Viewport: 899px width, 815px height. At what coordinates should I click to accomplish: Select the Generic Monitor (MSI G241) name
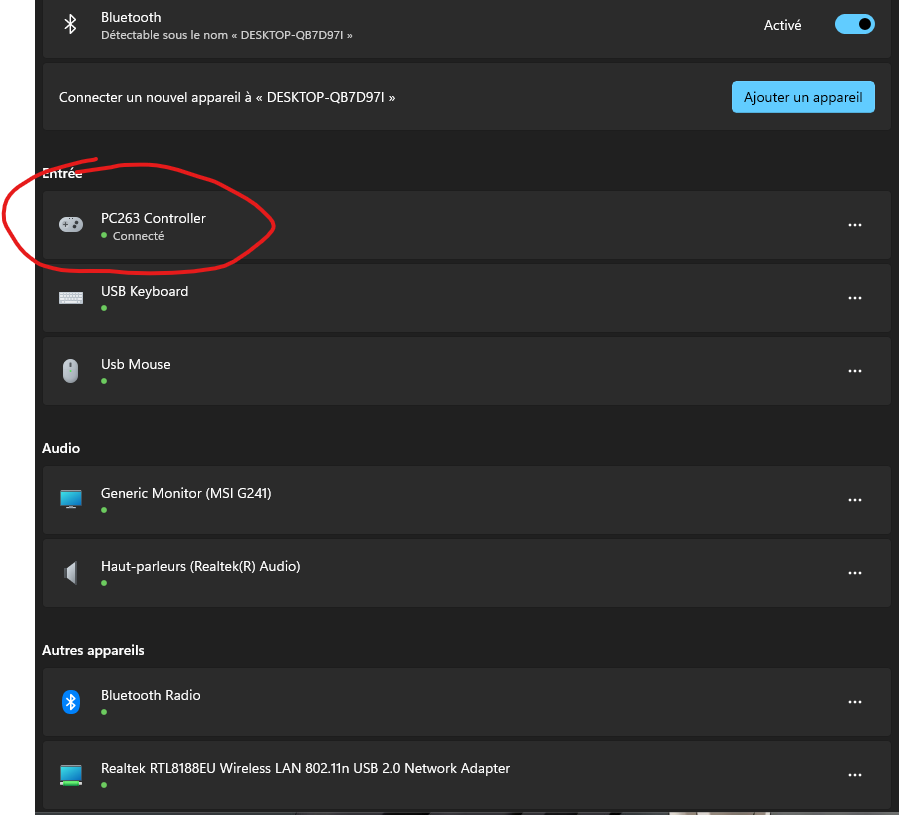[x=186, y=493]
